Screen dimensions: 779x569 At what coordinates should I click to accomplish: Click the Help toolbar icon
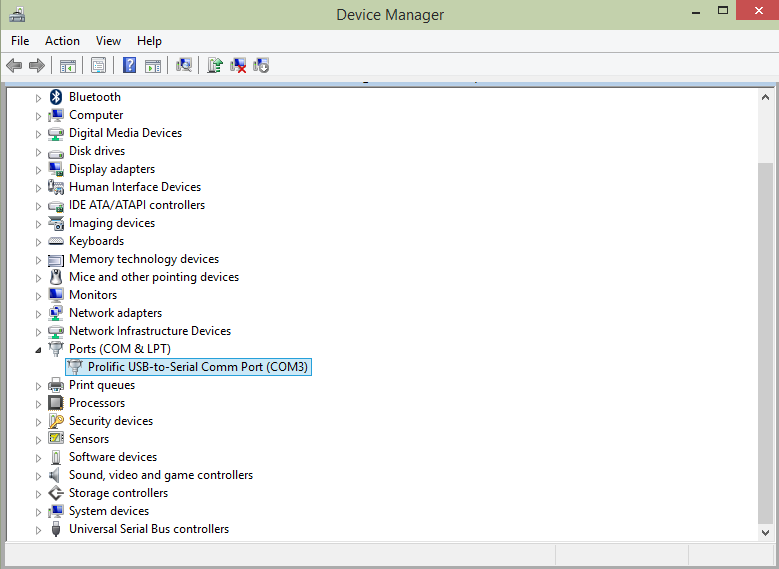point(129,66)
